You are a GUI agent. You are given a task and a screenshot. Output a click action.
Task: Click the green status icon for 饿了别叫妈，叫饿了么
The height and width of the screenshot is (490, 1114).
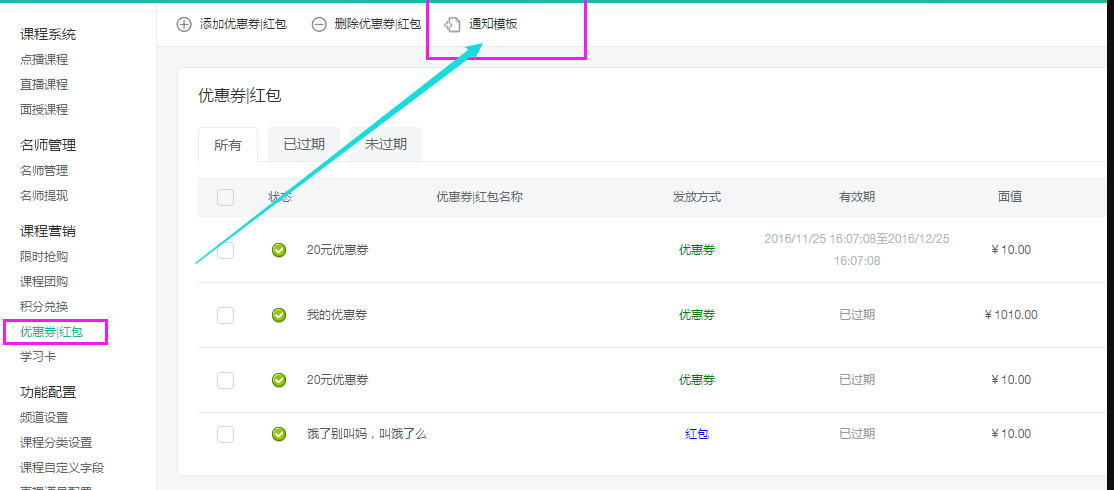click(x=279, y=433)
